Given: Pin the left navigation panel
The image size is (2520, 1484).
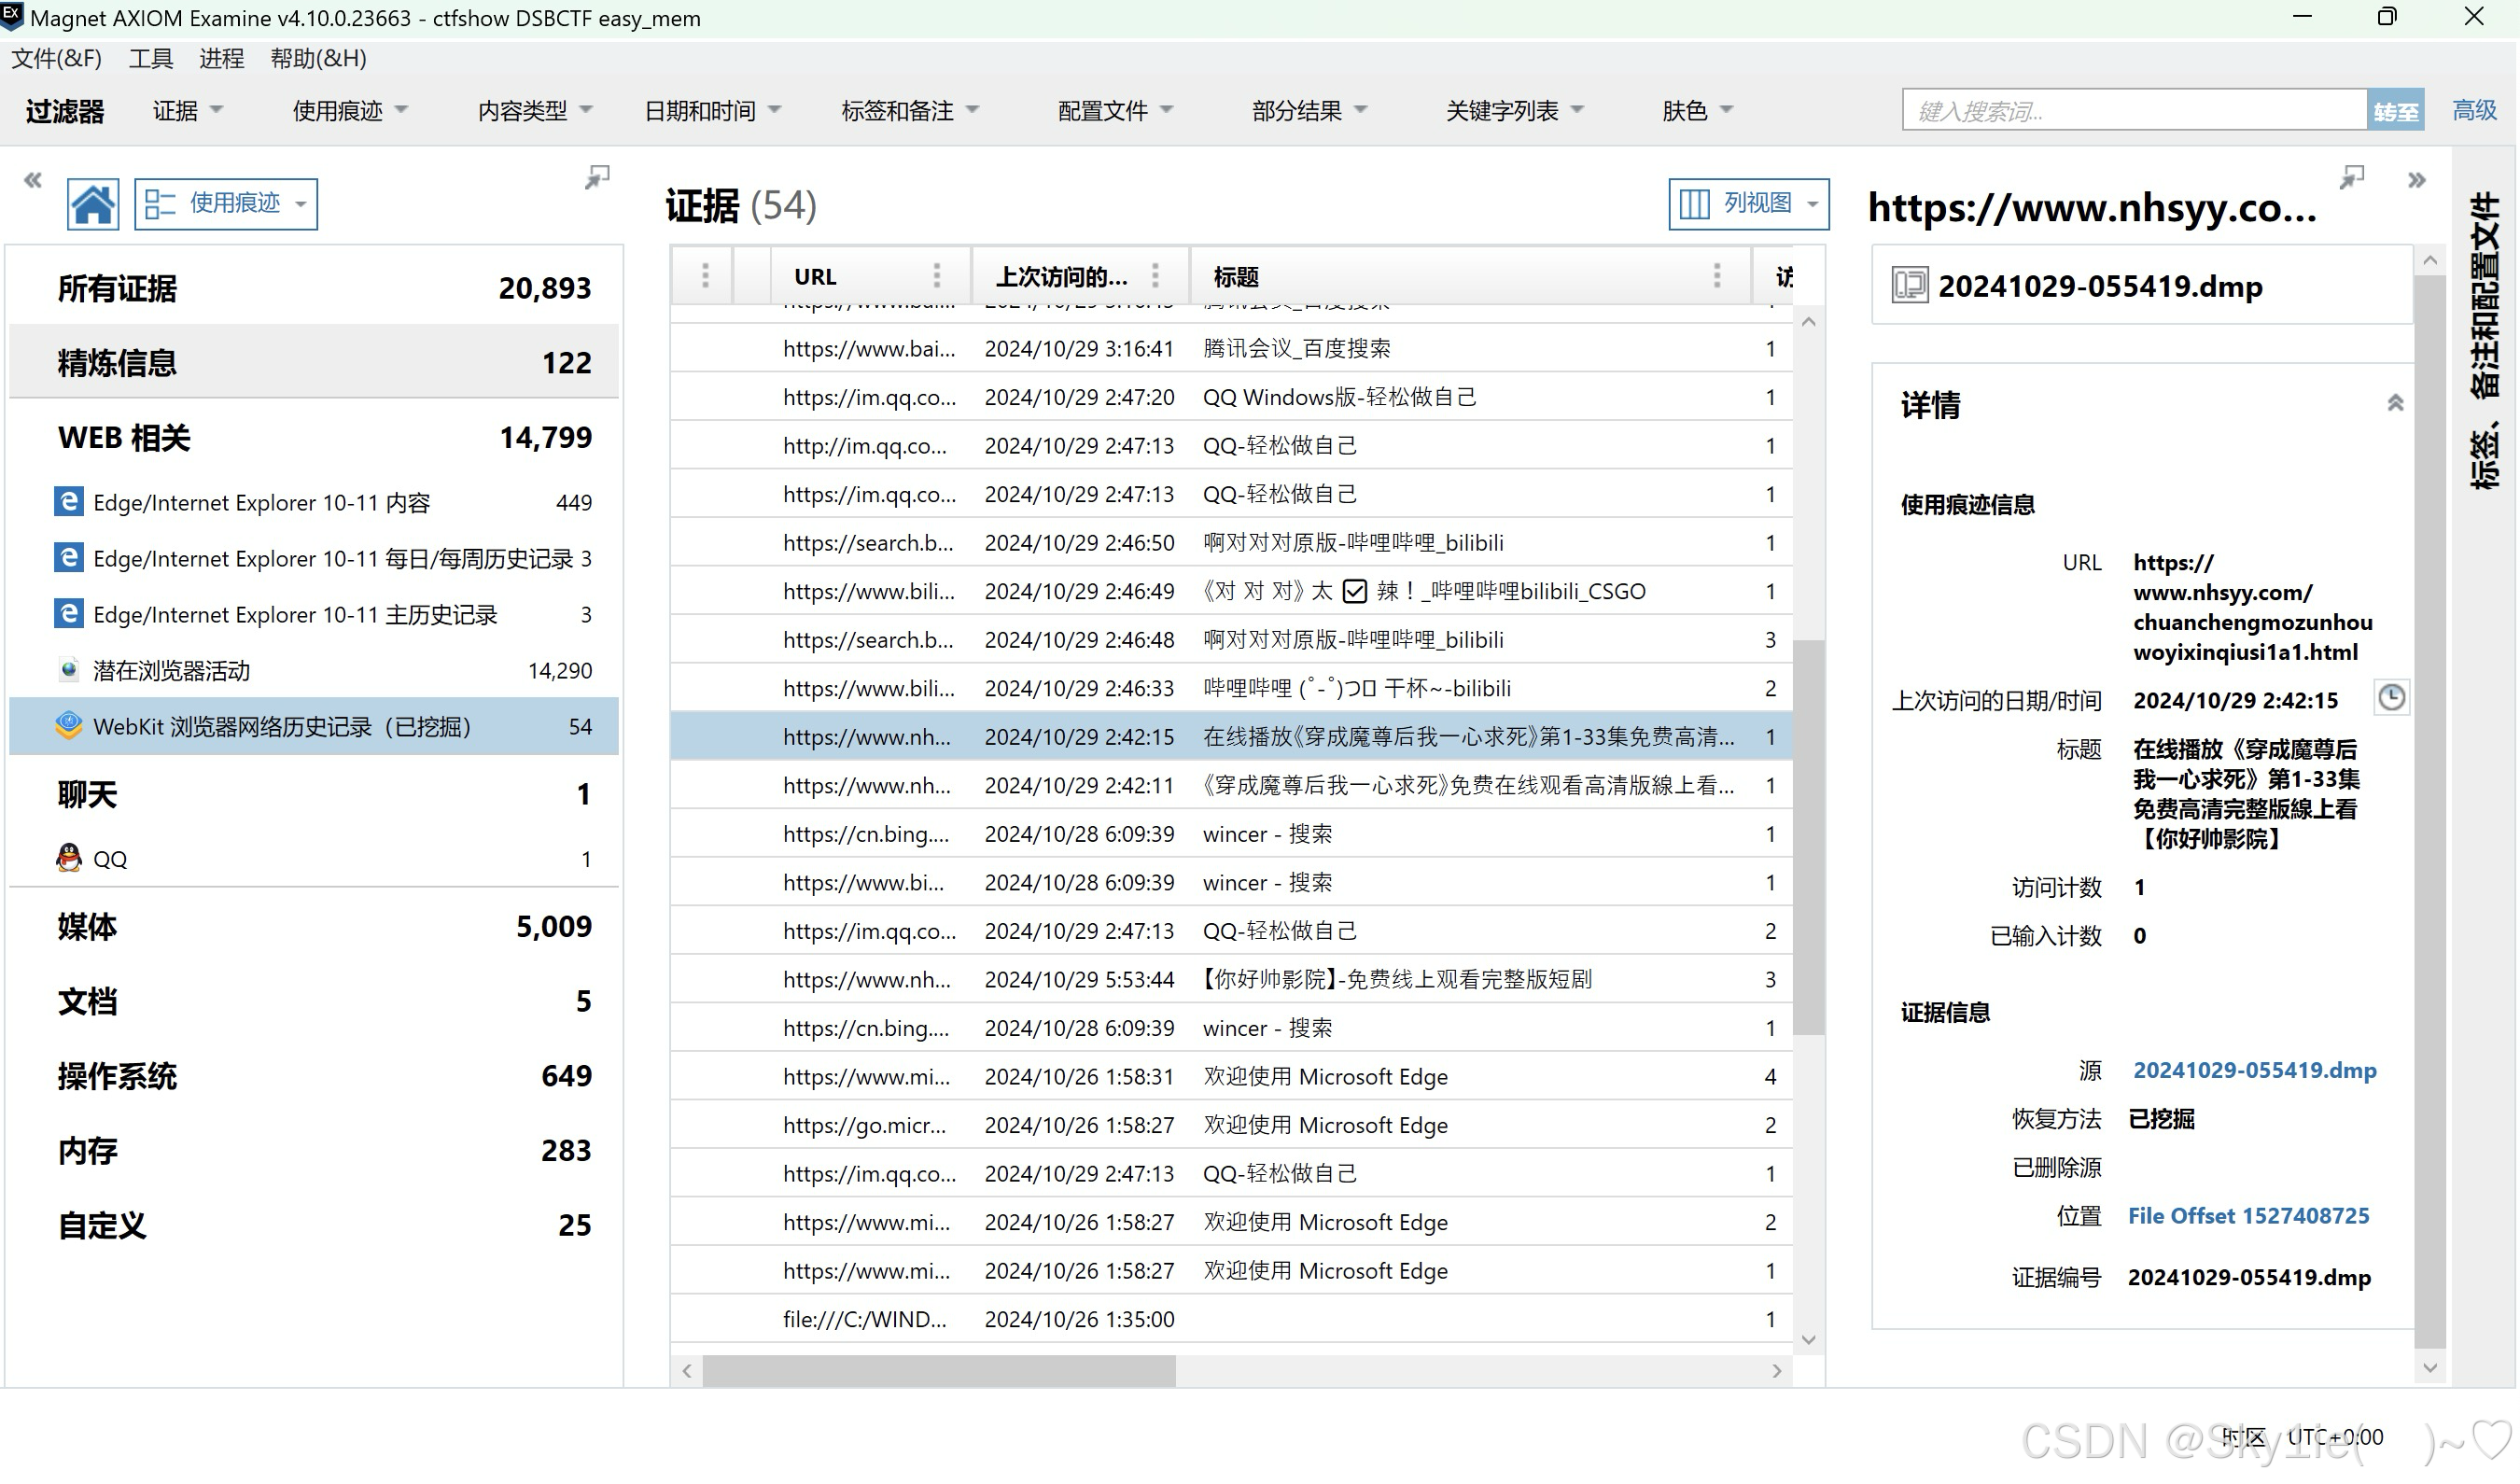Looking at the screenshot, I should (597, 178).
